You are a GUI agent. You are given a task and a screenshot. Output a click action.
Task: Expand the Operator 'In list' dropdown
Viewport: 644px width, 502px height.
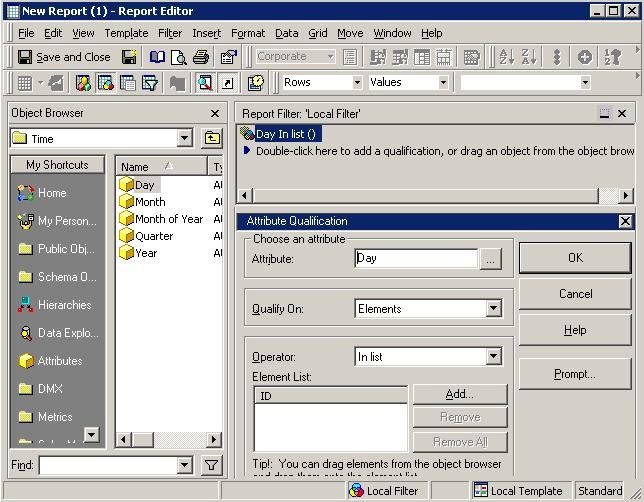tap(493, 357)
